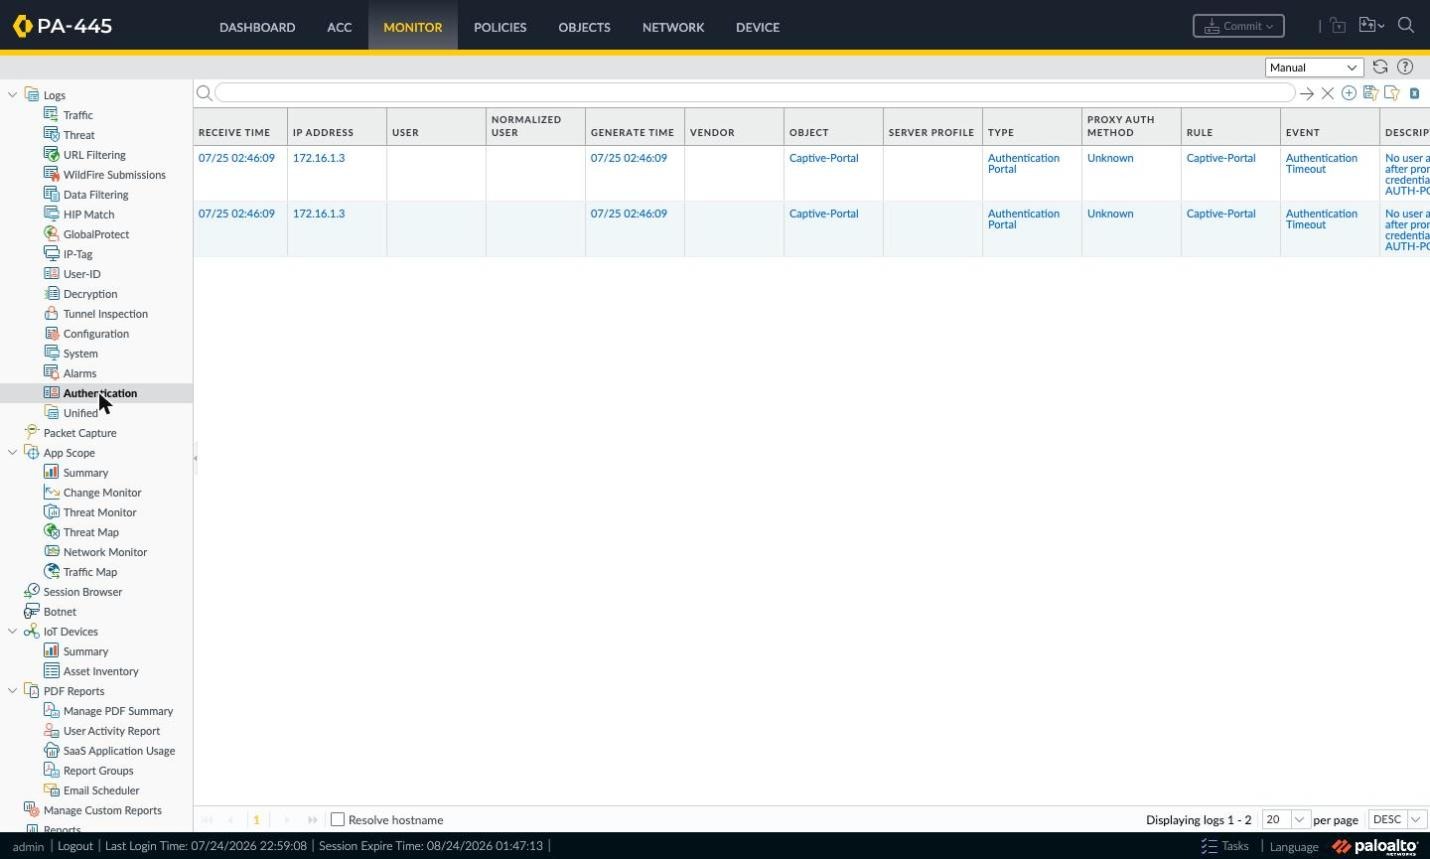The height and width of the screenshot is (859, 1430).
Task: Change the logs per page dropdown
Action: coord(1286,819)
